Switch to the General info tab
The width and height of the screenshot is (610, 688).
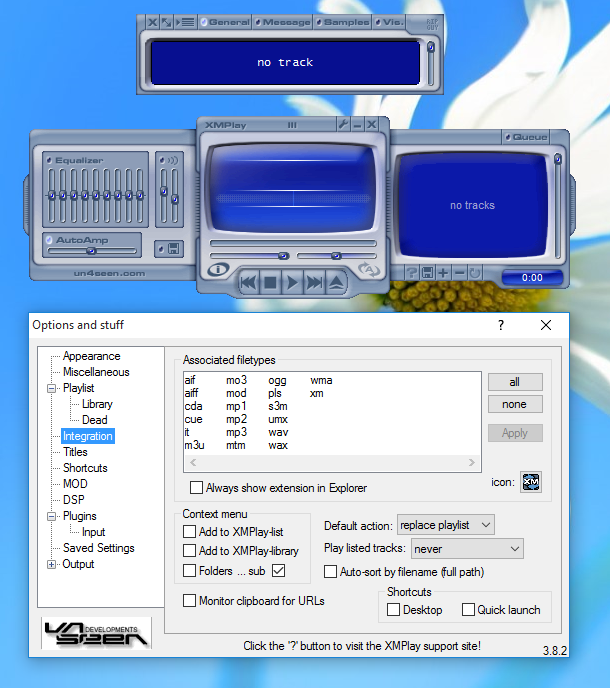(x=225, y=22)
